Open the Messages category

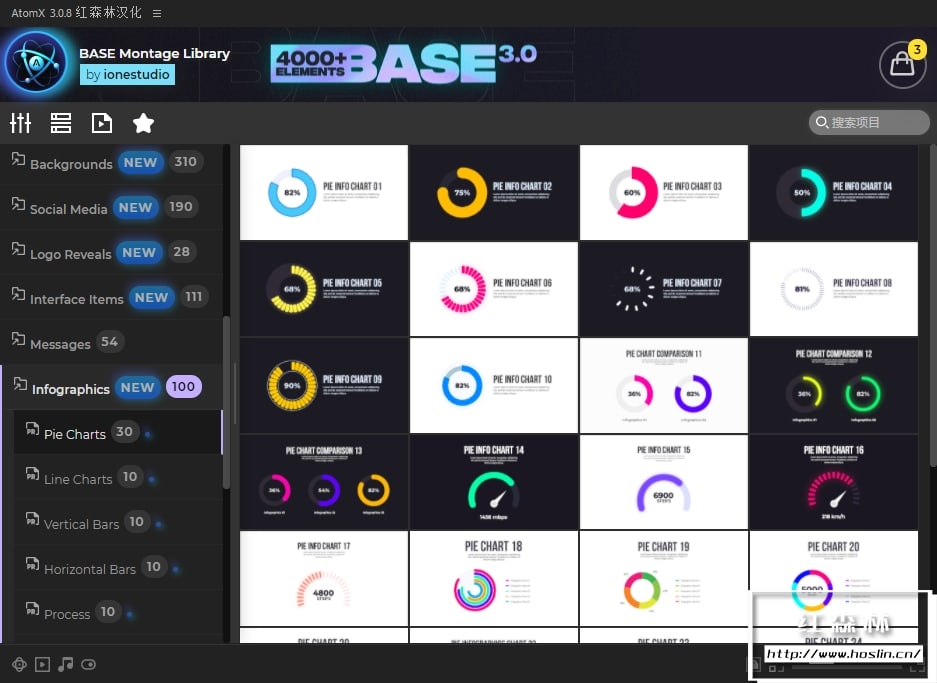coord(111,342)
